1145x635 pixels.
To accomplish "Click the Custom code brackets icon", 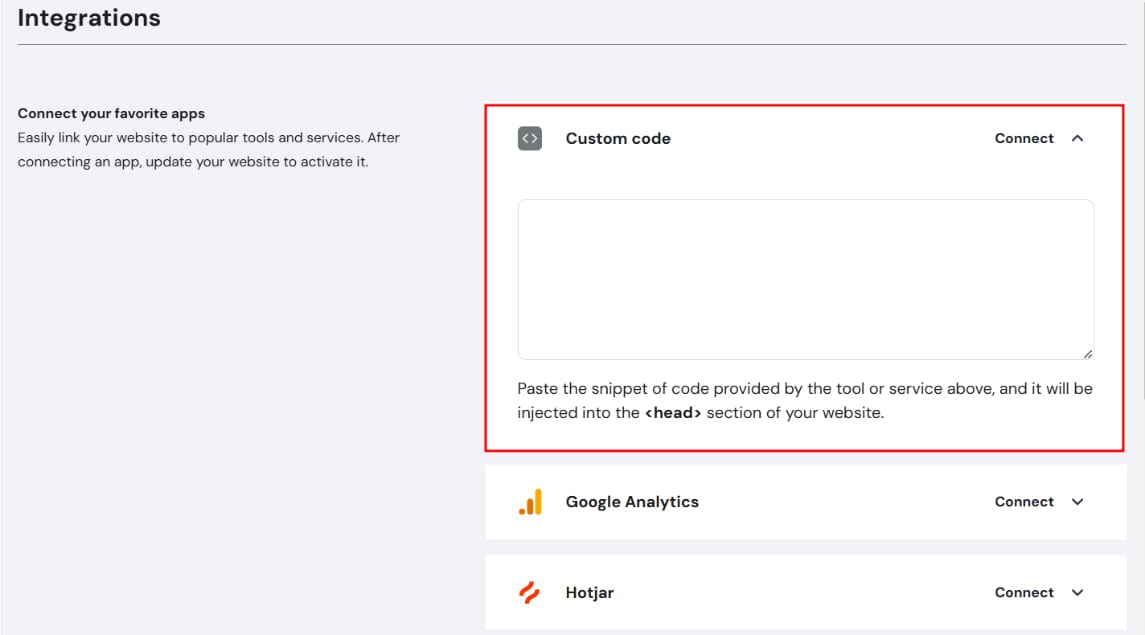I will click(530, 139).
